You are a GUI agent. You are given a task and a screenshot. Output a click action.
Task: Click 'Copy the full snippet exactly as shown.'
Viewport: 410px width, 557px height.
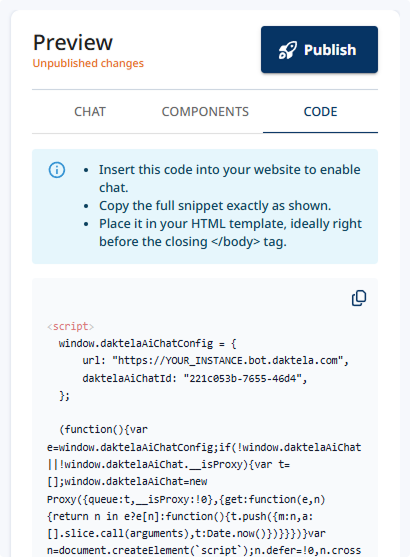[215, 206]
